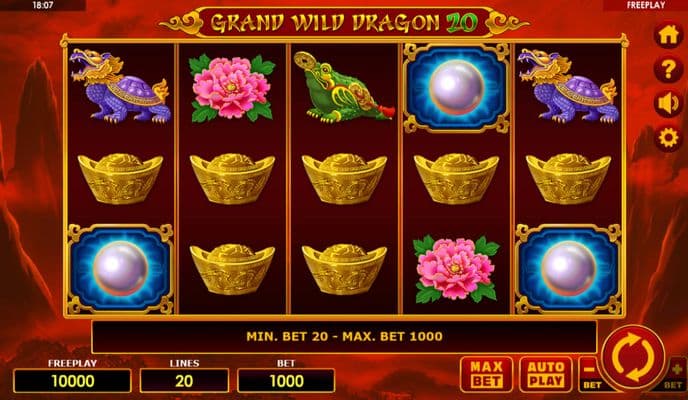Start AUTO PLAY mode
Image resolution: width=688 pixels, height=400 pixels.
[545, 374]
